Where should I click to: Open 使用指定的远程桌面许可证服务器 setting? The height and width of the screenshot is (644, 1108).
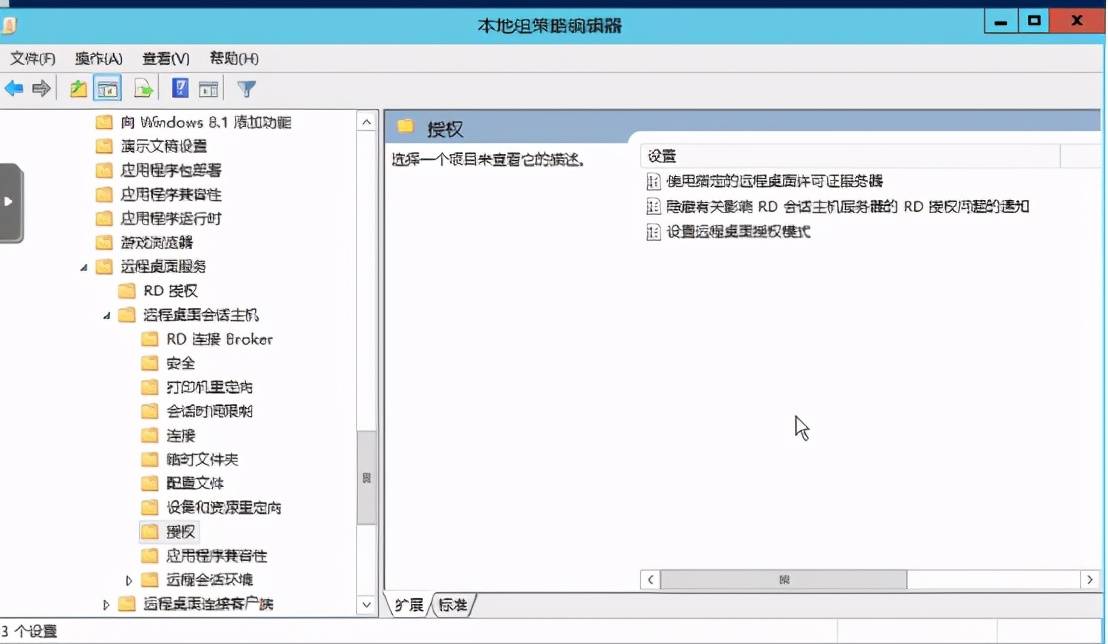765,182
